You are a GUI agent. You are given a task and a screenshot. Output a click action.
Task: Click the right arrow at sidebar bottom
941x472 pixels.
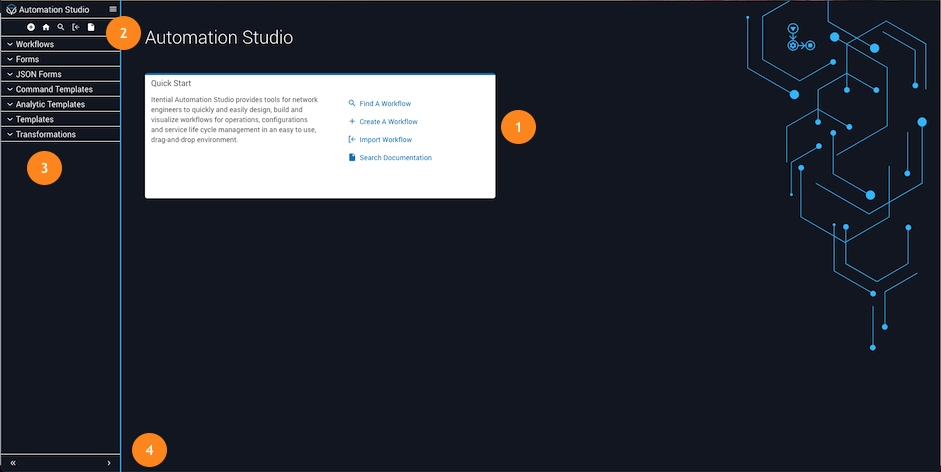(109, 463)
